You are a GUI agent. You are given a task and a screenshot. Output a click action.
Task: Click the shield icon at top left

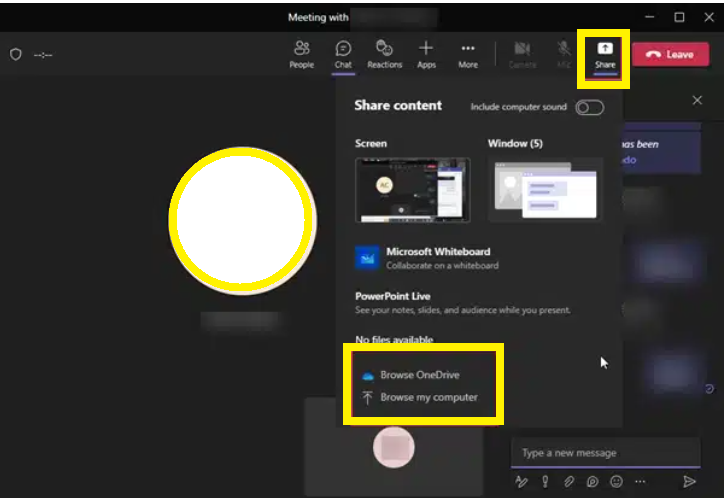(15, 55)
